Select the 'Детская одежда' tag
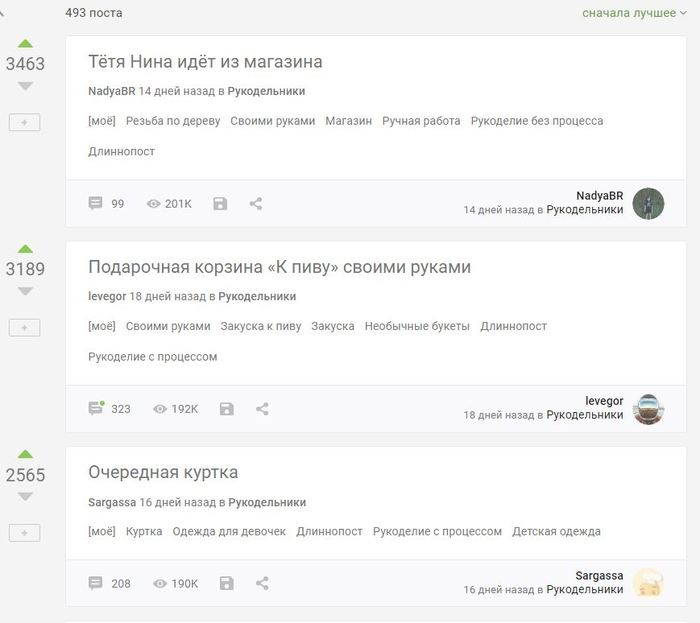Screen dimensions: 700x623 point(556,531)
